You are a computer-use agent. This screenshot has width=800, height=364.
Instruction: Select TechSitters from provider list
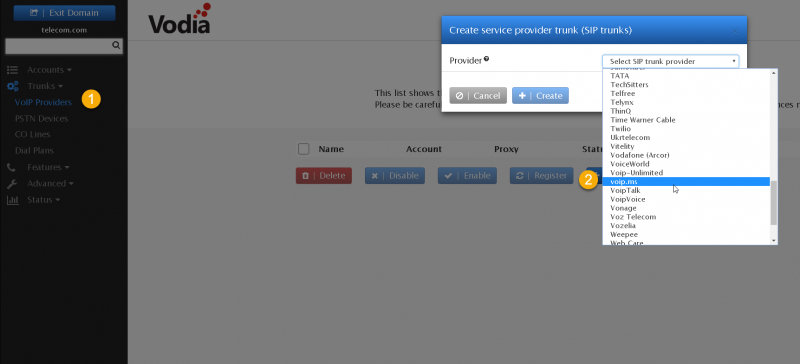(x=686, y=84)
